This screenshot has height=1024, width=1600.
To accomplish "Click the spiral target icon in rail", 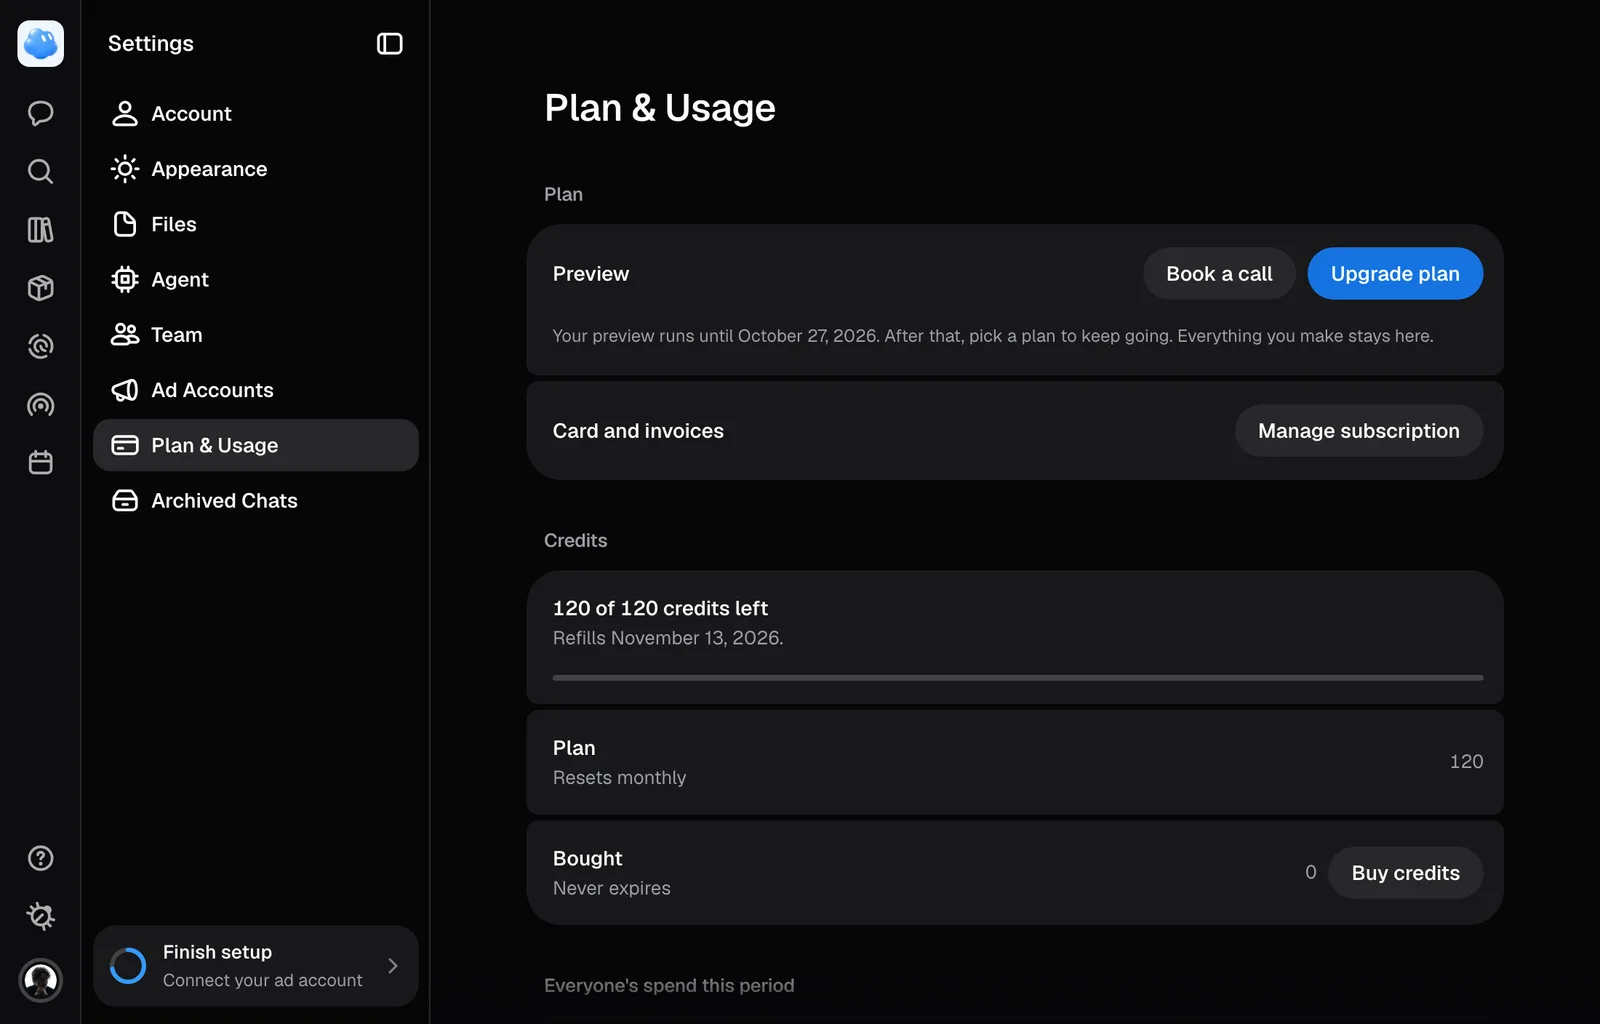I will coord(40,347).
